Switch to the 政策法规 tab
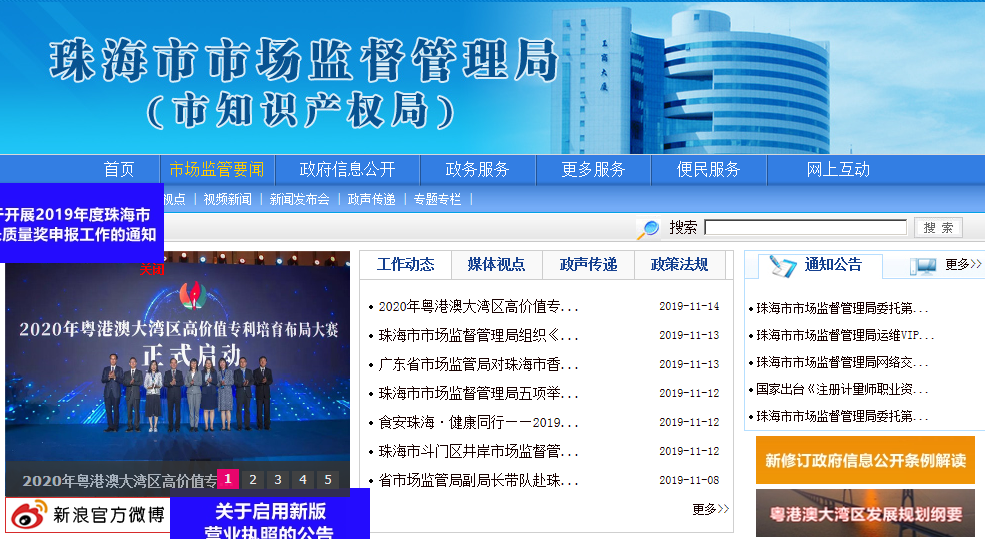985x539 pixels. [680, 264]
